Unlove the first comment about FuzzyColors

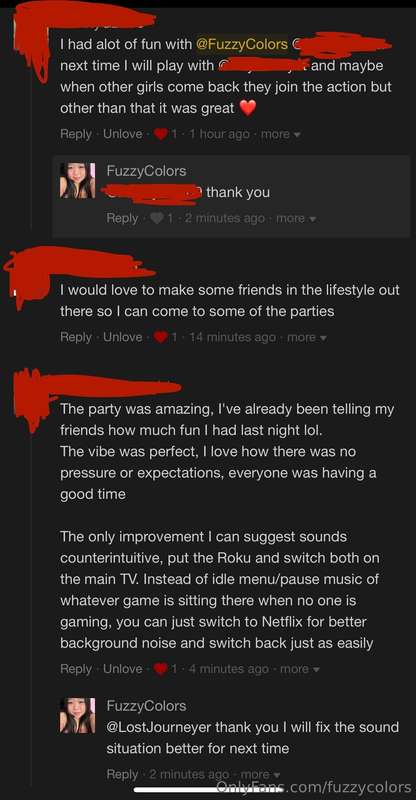coord(123,134)
